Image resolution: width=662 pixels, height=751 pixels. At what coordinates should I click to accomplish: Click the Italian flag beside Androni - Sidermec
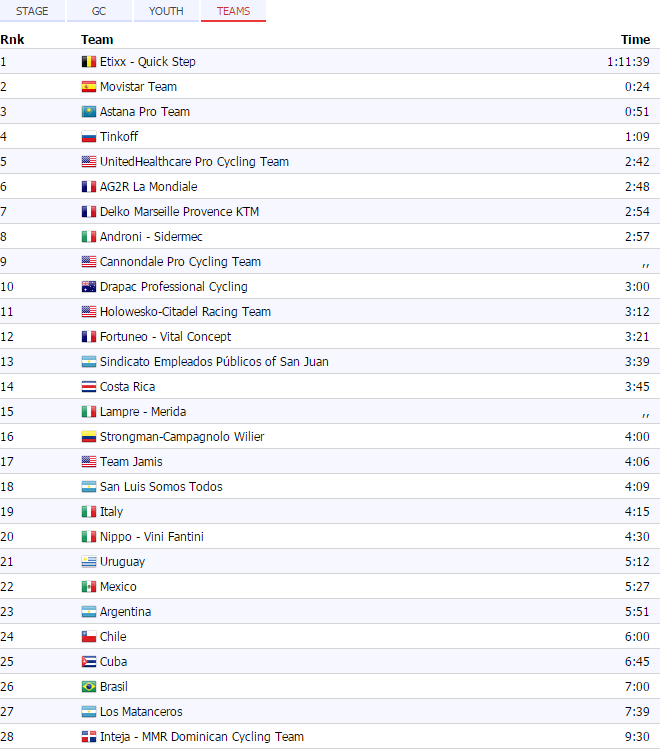tap(89, 237)
